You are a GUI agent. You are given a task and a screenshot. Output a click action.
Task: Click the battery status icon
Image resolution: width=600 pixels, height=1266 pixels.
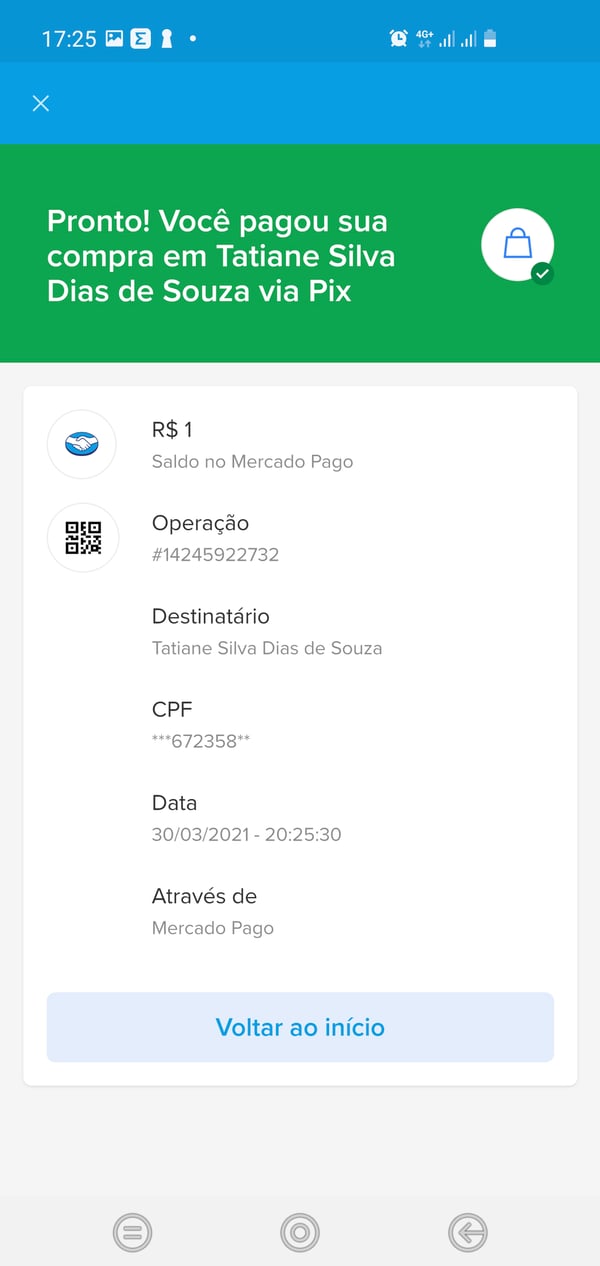[489, 38]
